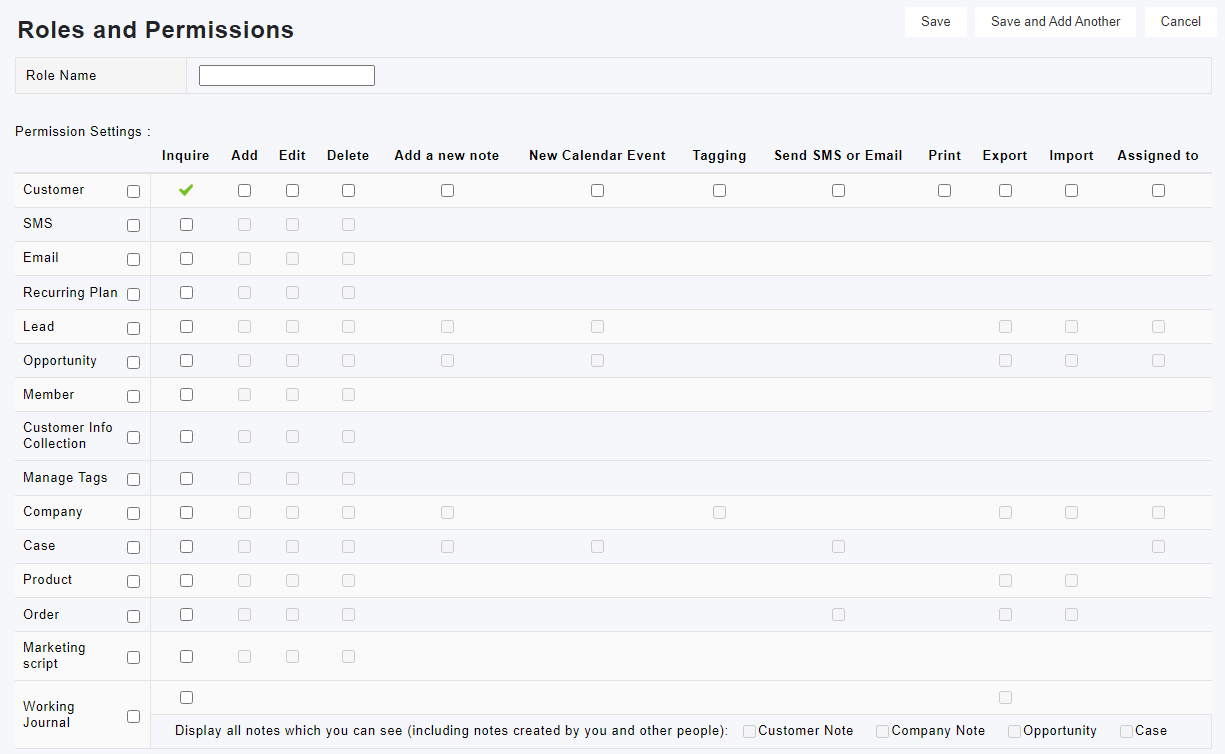Check the Inquire box for Lead

point(186,327)
